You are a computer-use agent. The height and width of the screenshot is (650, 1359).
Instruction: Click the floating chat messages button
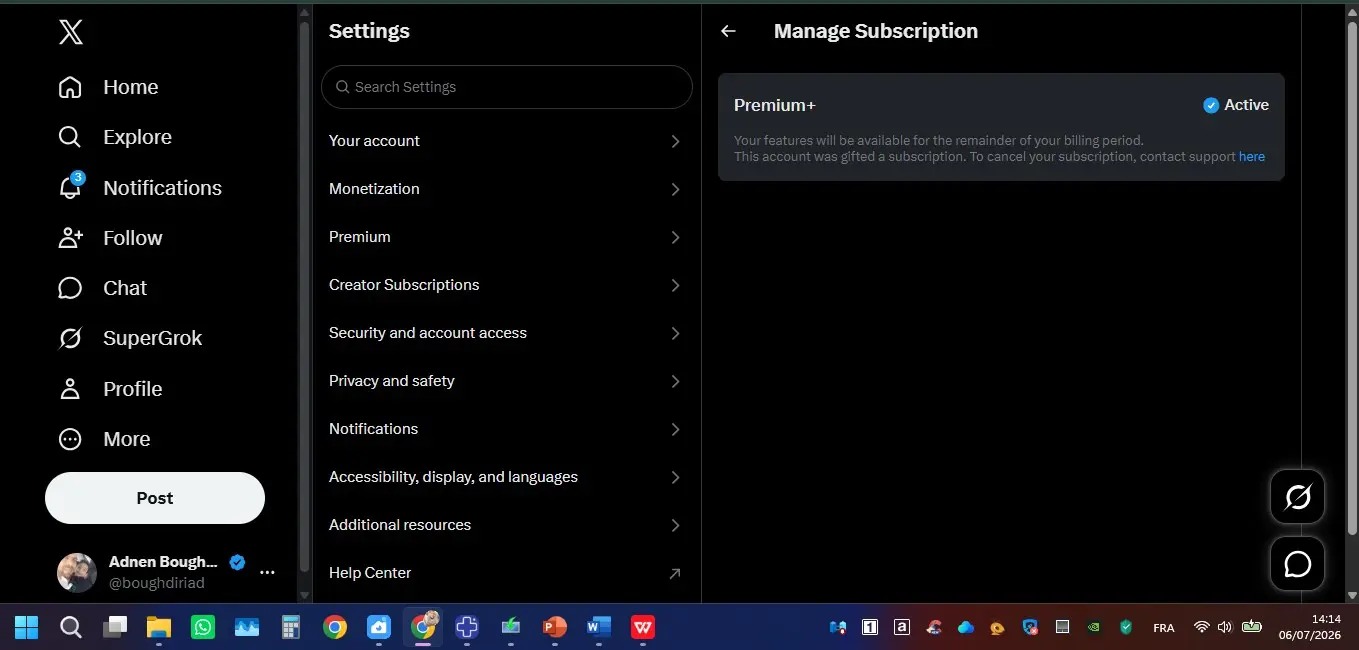1297,564
